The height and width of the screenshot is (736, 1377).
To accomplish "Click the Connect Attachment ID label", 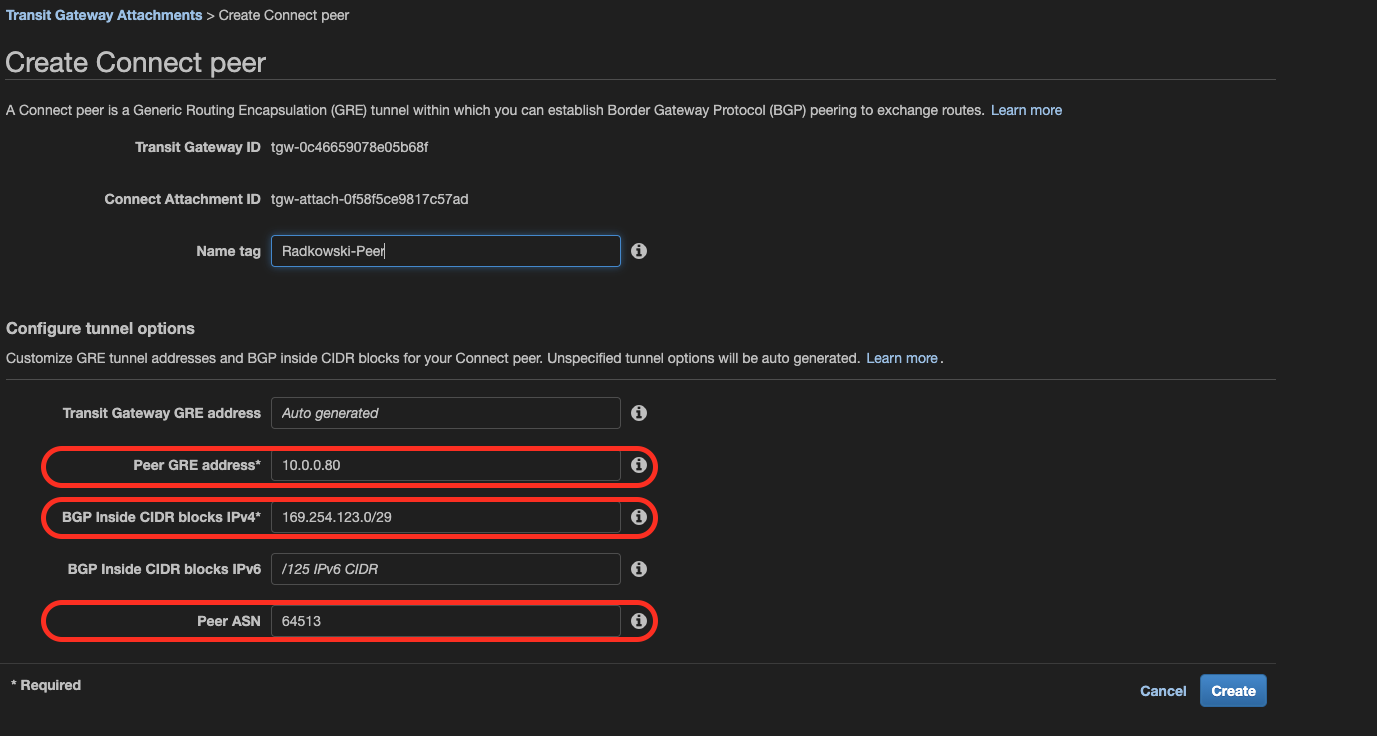I will click(x=183, y=199).
